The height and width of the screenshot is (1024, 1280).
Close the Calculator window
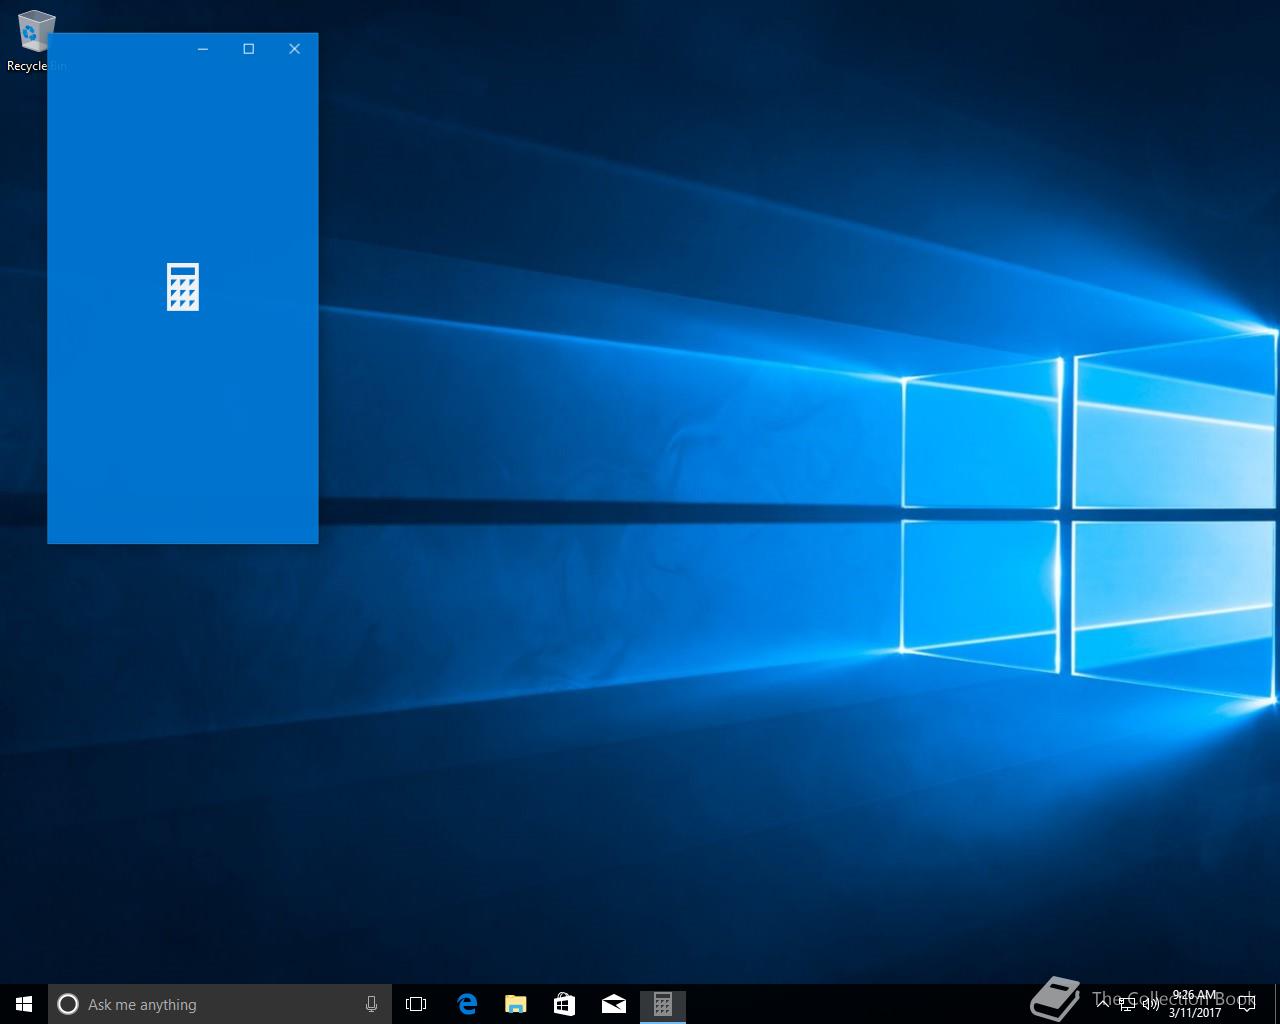pos(295,49)
